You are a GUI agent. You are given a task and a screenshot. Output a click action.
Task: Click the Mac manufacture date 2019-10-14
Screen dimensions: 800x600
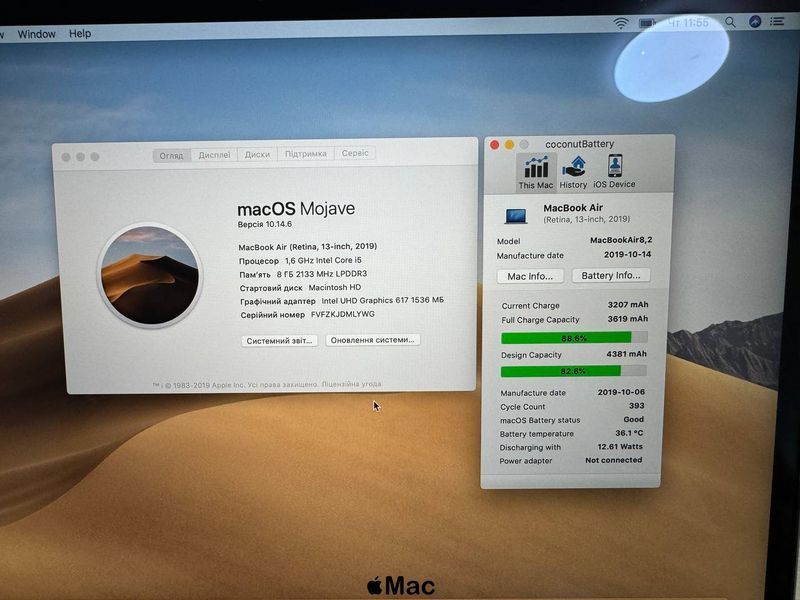pyautogui.click(x=628, y=254)
